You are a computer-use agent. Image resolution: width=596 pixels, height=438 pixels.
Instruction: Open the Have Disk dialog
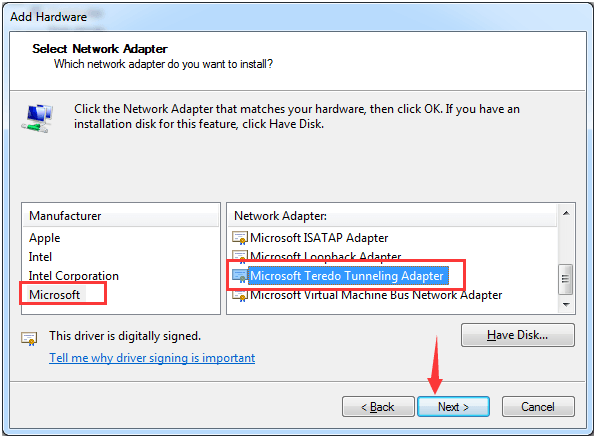pyautogui.click(x=518, y=335)
